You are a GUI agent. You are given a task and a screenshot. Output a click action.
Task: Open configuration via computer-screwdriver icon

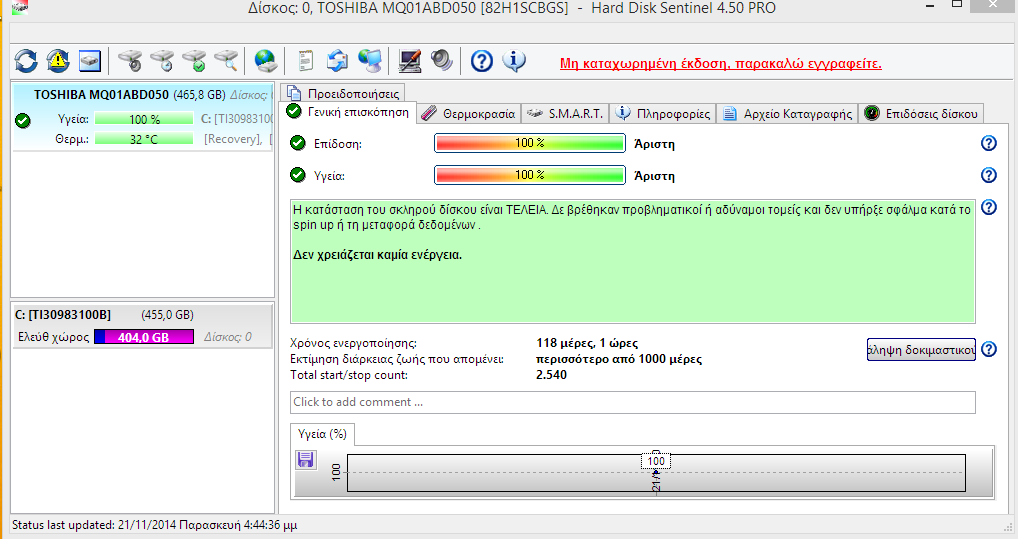[410, 61]
